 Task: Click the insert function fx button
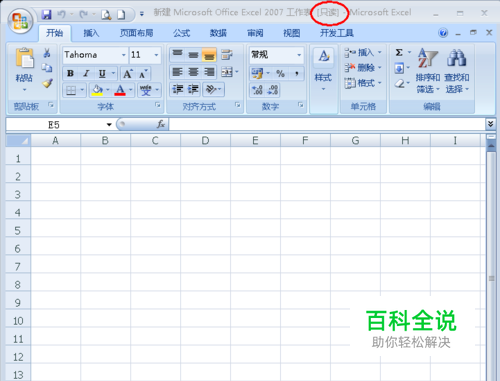[161, 124]
